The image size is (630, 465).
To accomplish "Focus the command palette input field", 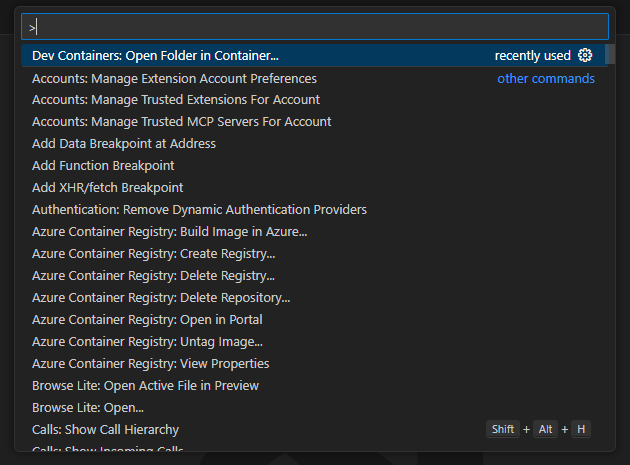I will coord(315,27).
